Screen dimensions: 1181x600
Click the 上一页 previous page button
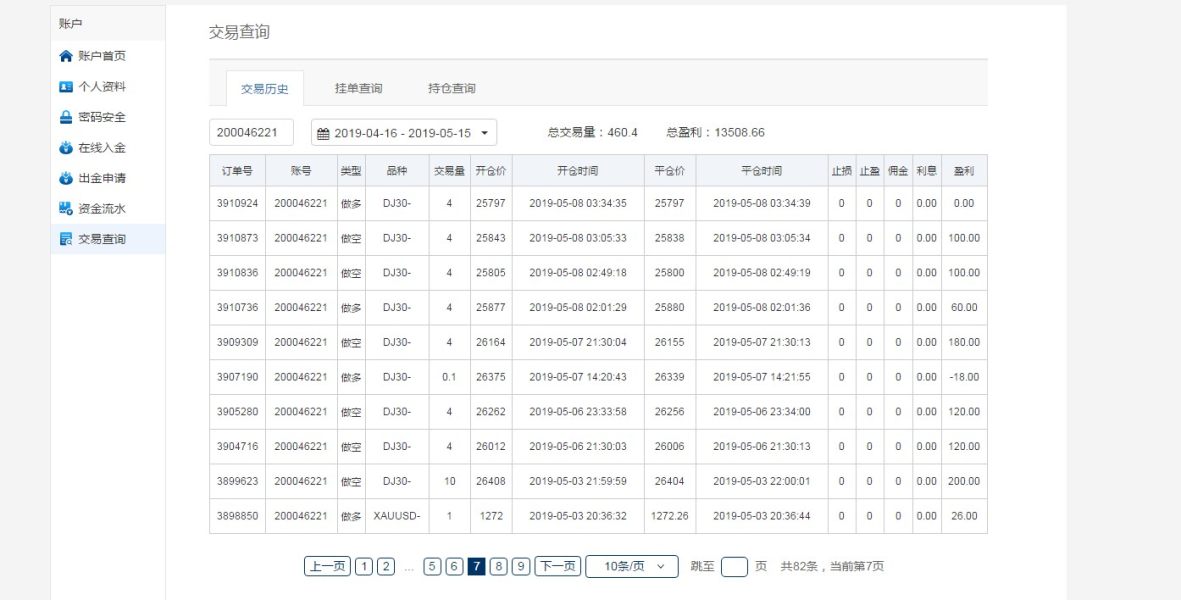[328, 567]
